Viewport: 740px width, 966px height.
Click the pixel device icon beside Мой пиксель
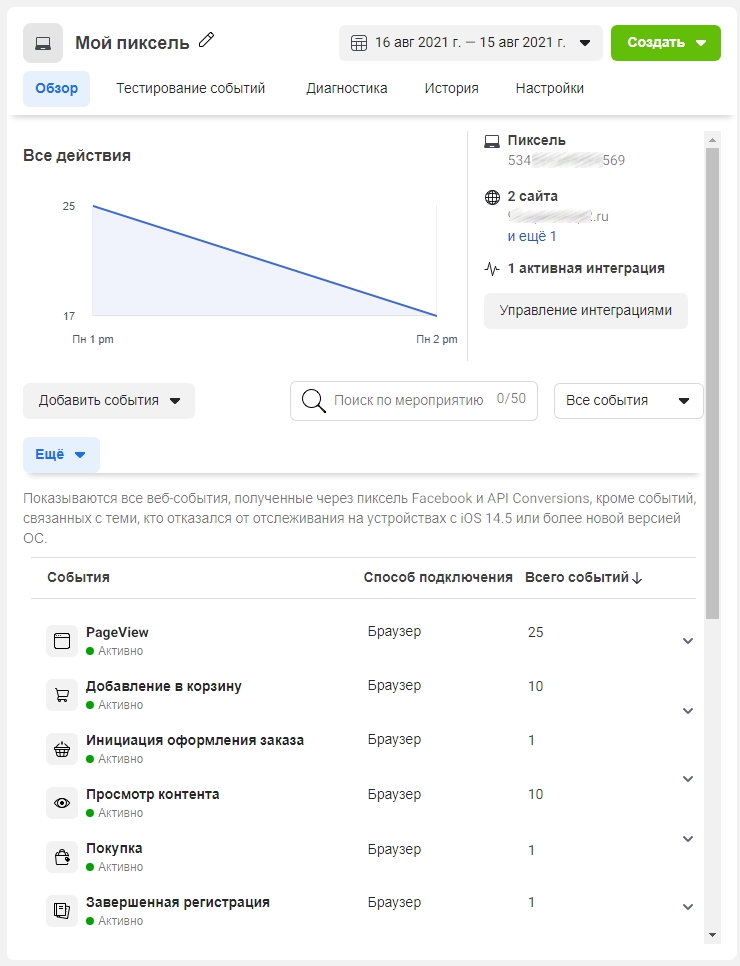[x=43, y=43]
